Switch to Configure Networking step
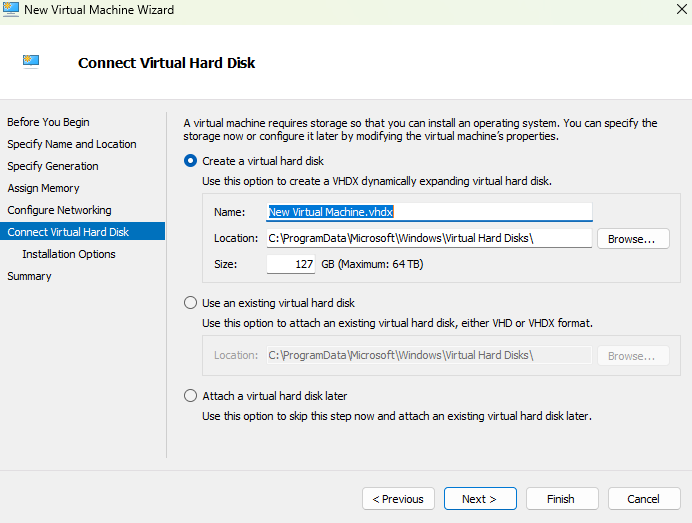Image resolution: width=692 pixels, height=523 pixels. point(59,210)
